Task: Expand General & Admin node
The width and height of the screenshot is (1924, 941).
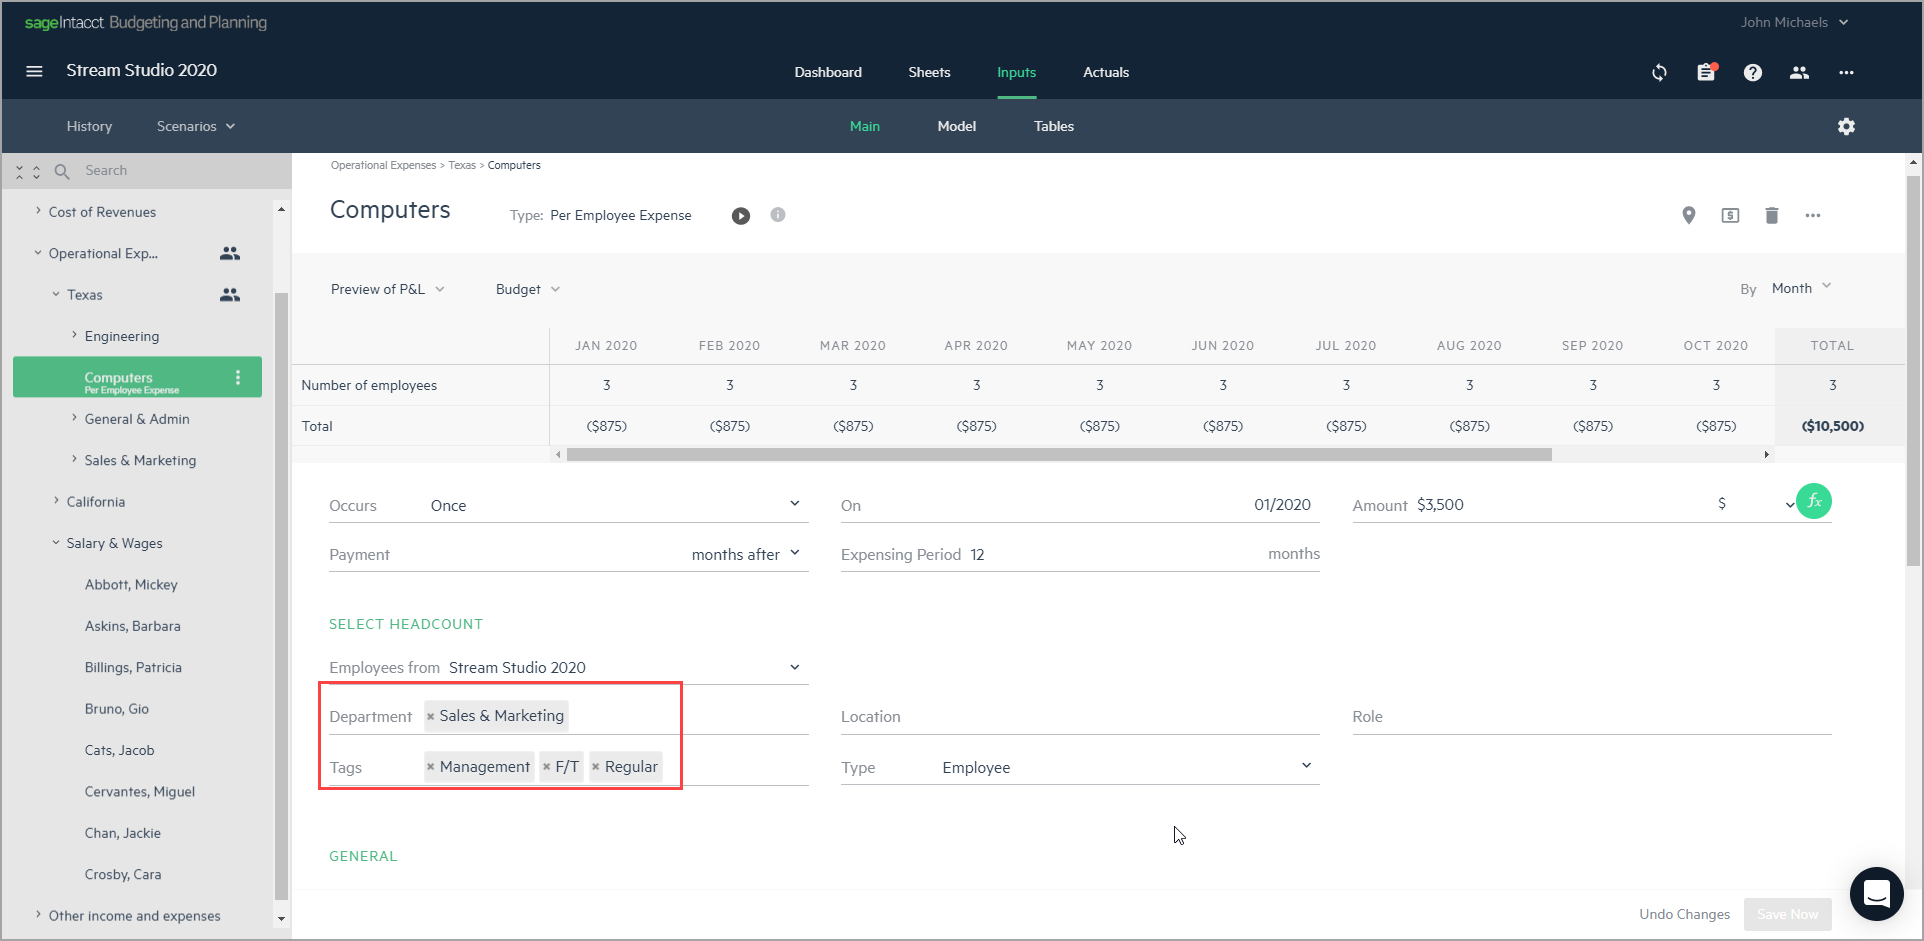Action: click(74, 418)
